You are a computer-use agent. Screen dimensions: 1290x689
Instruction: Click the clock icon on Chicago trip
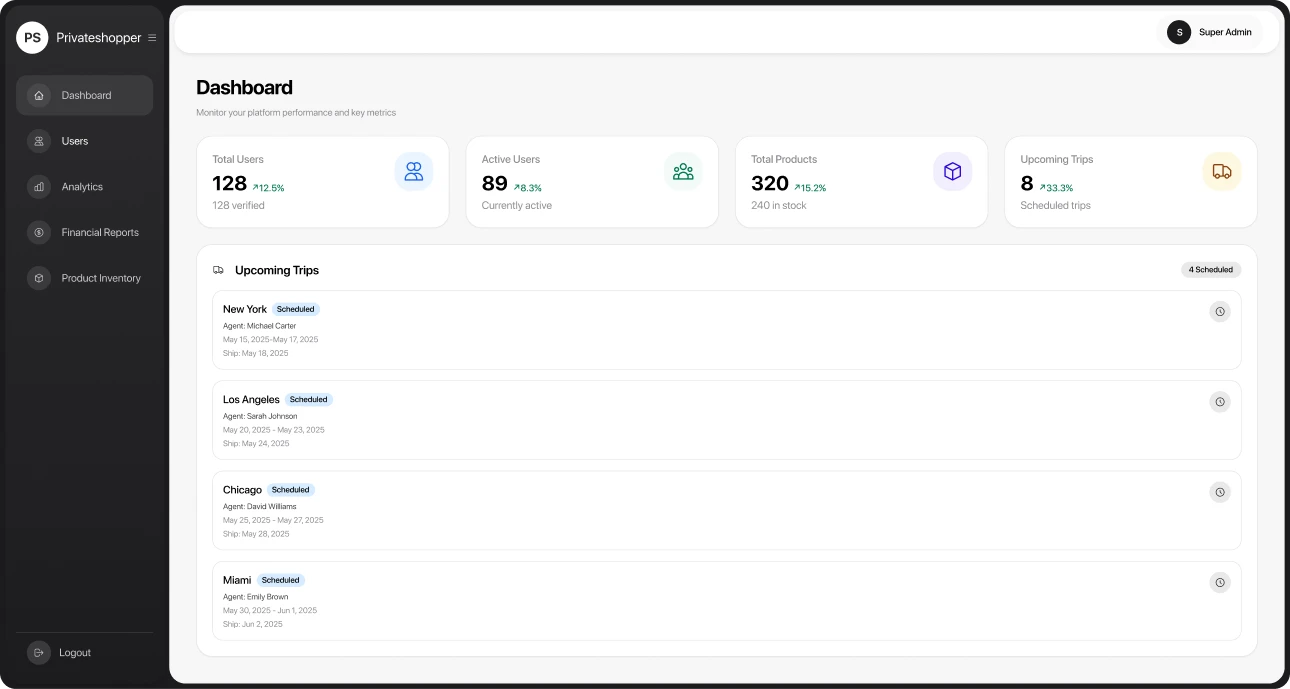coord(1220,492)
